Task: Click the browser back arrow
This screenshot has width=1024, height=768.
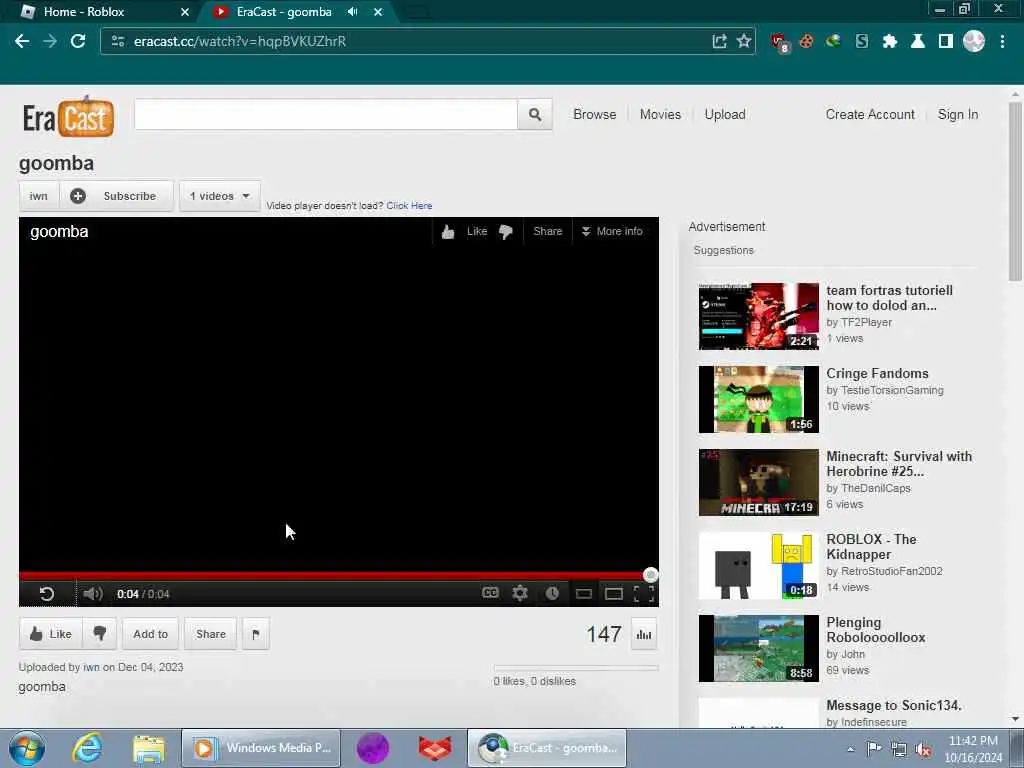Action: 22,41
